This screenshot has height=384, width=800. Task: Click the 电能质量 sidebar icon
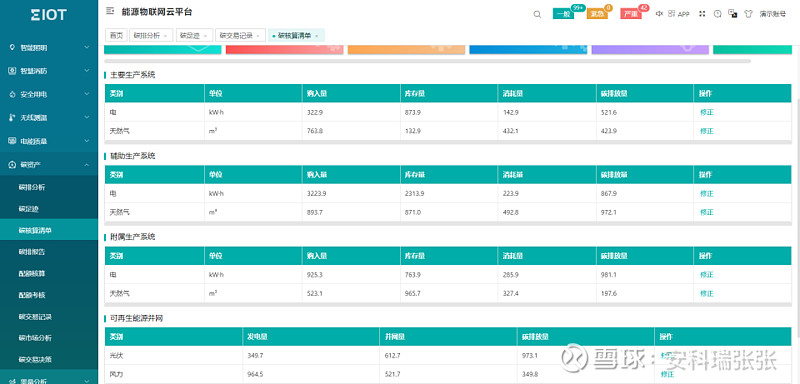pyautogui.click(x=12, y=141)
